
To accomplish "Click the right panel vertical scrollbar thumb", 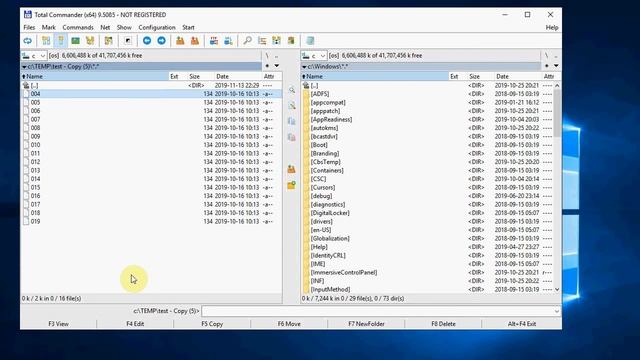I will 557,113.
